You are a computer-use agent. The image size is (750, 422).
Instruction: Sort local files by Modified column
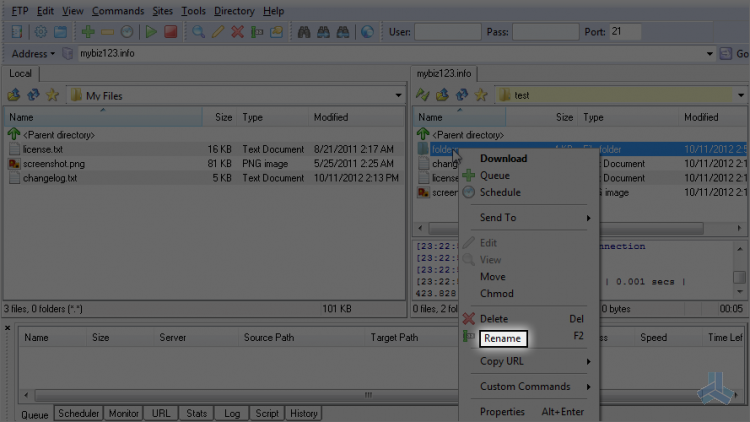point(356,117)
